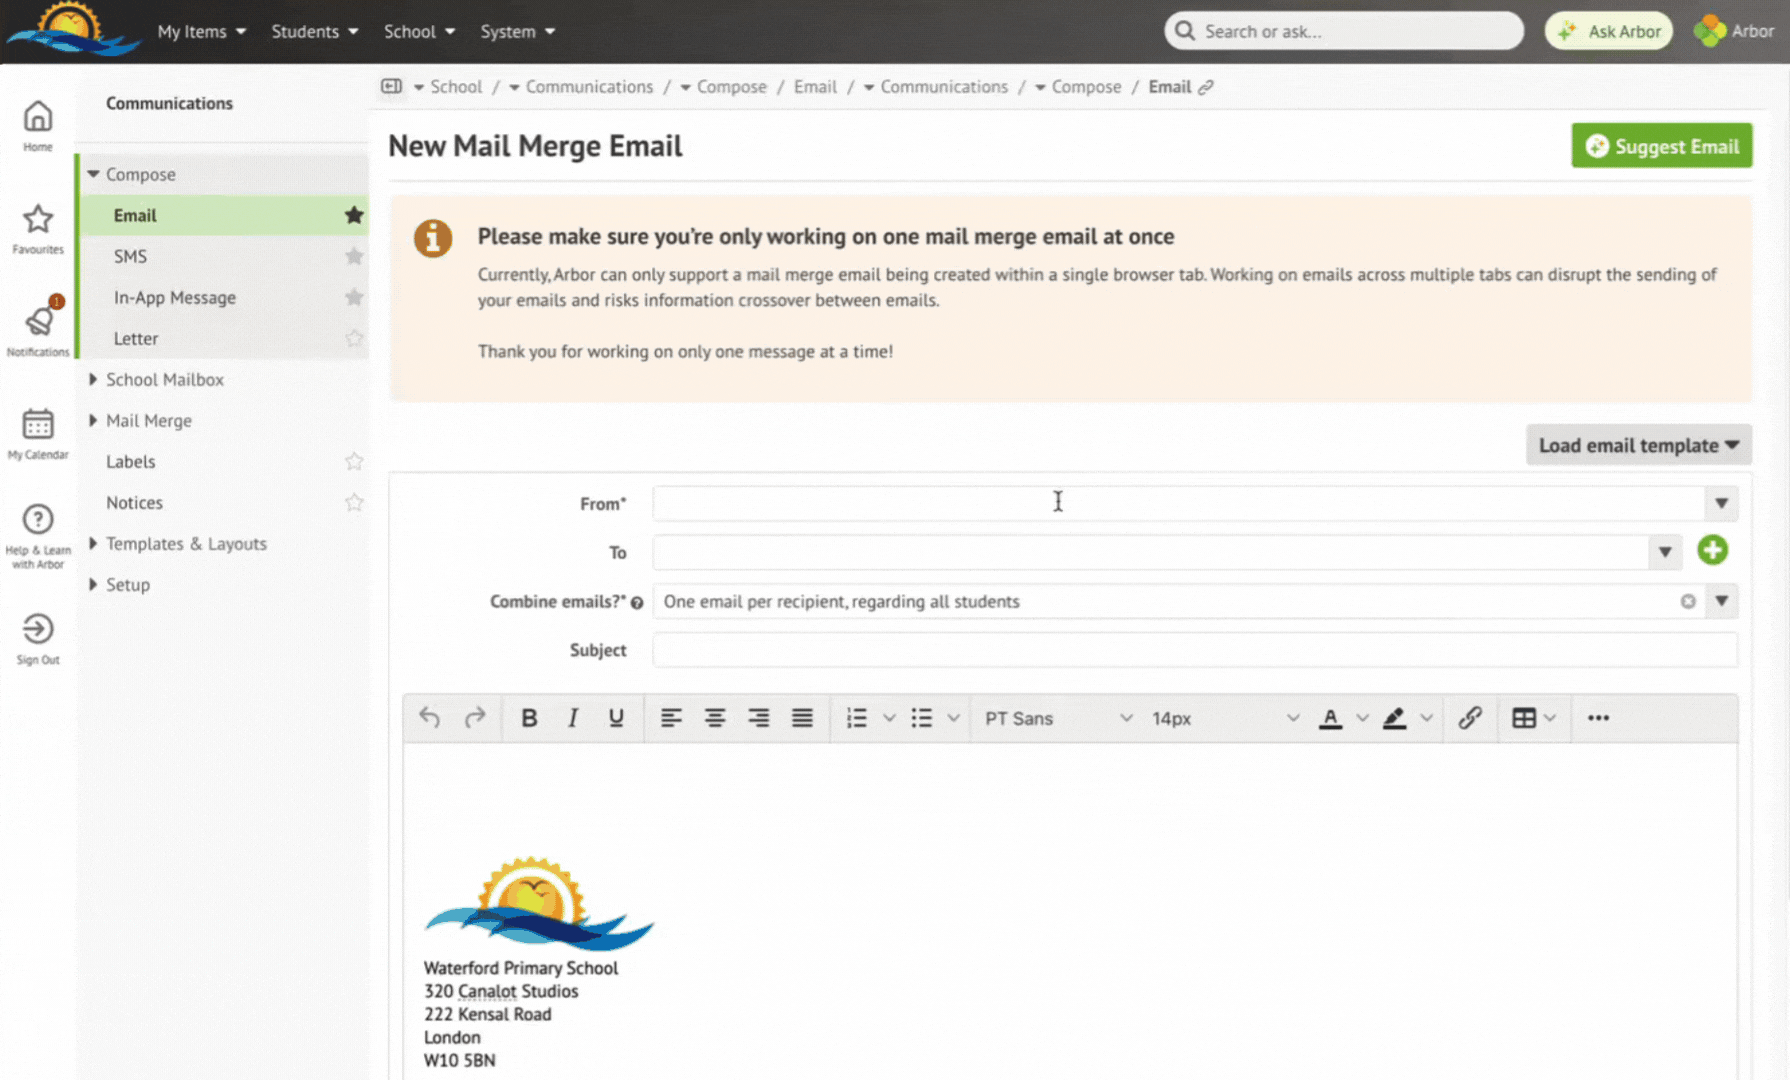This screenshot has width=1790, height=1080.
Task: Insert a hyperlink using link icon
Action: [x=1469, y=718]
